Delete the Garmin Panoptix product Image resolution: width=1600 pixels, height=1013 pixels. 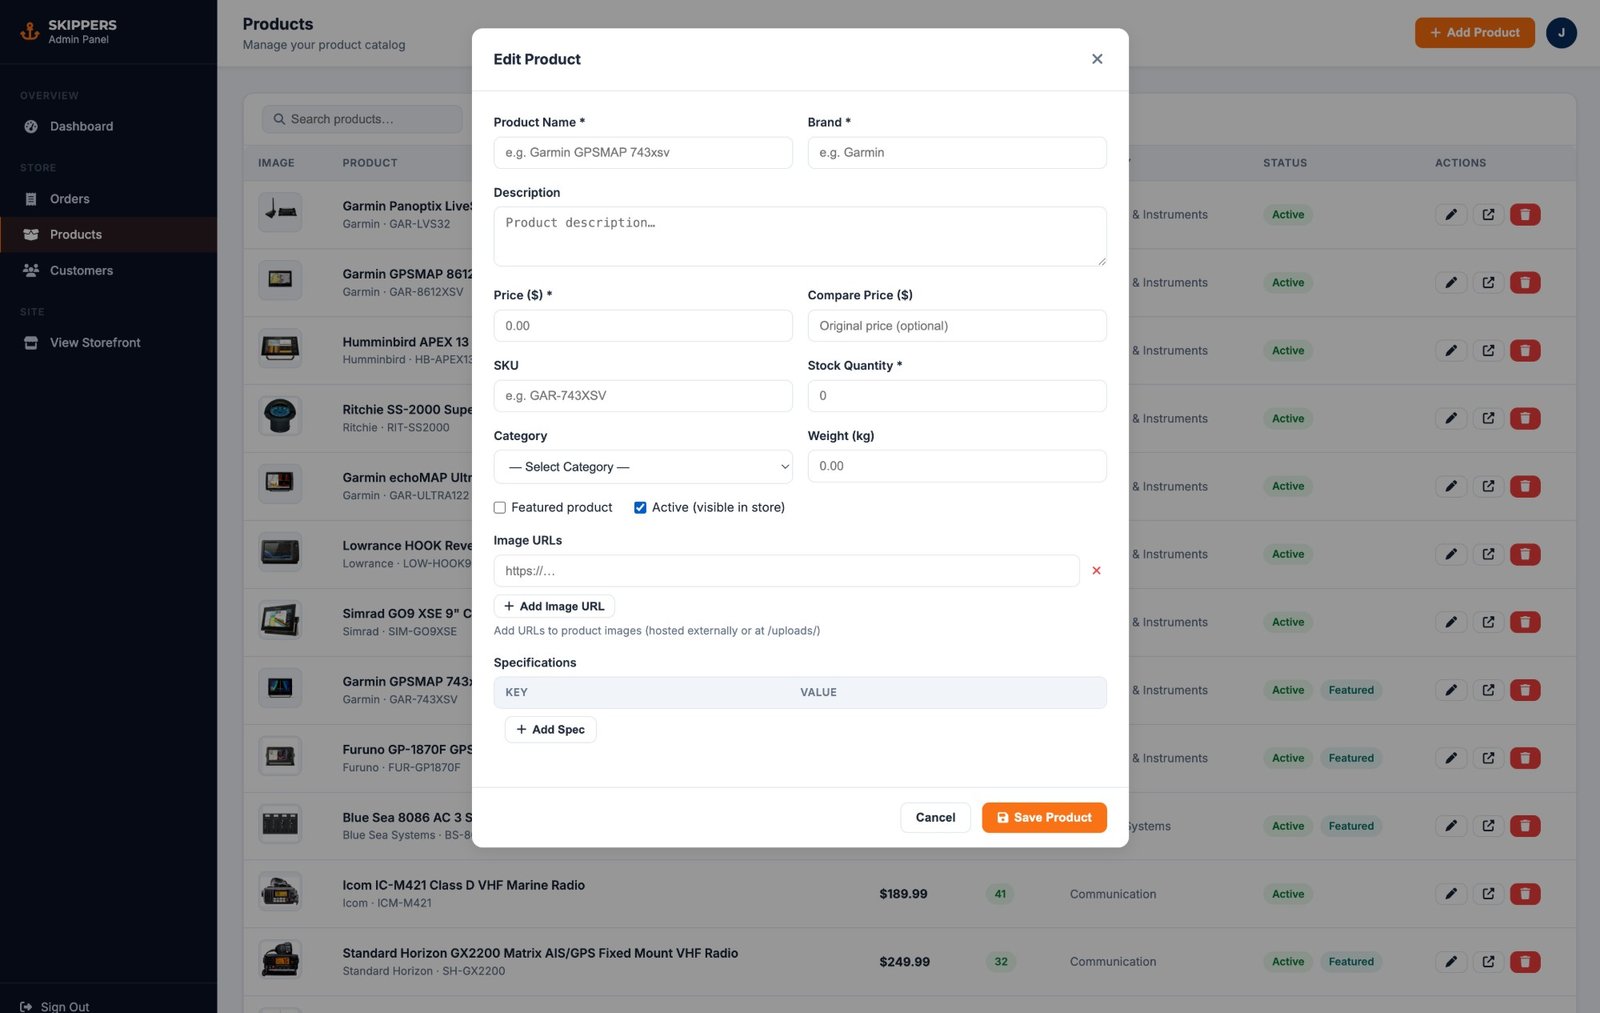click(1525, 215)
